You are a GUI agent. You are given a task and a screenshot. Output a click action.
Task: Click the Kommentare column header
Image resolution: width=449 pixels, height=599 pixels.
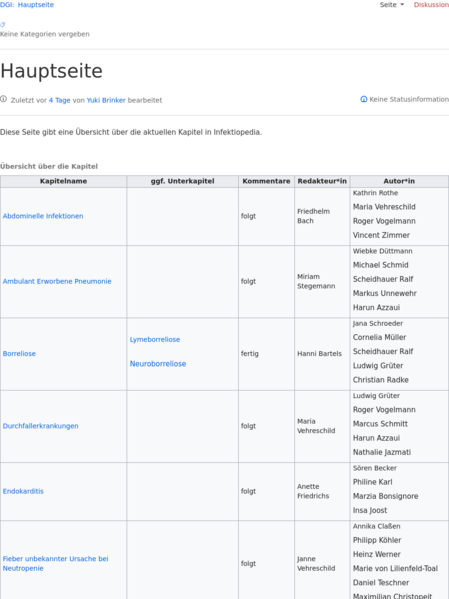click(266, 181)
